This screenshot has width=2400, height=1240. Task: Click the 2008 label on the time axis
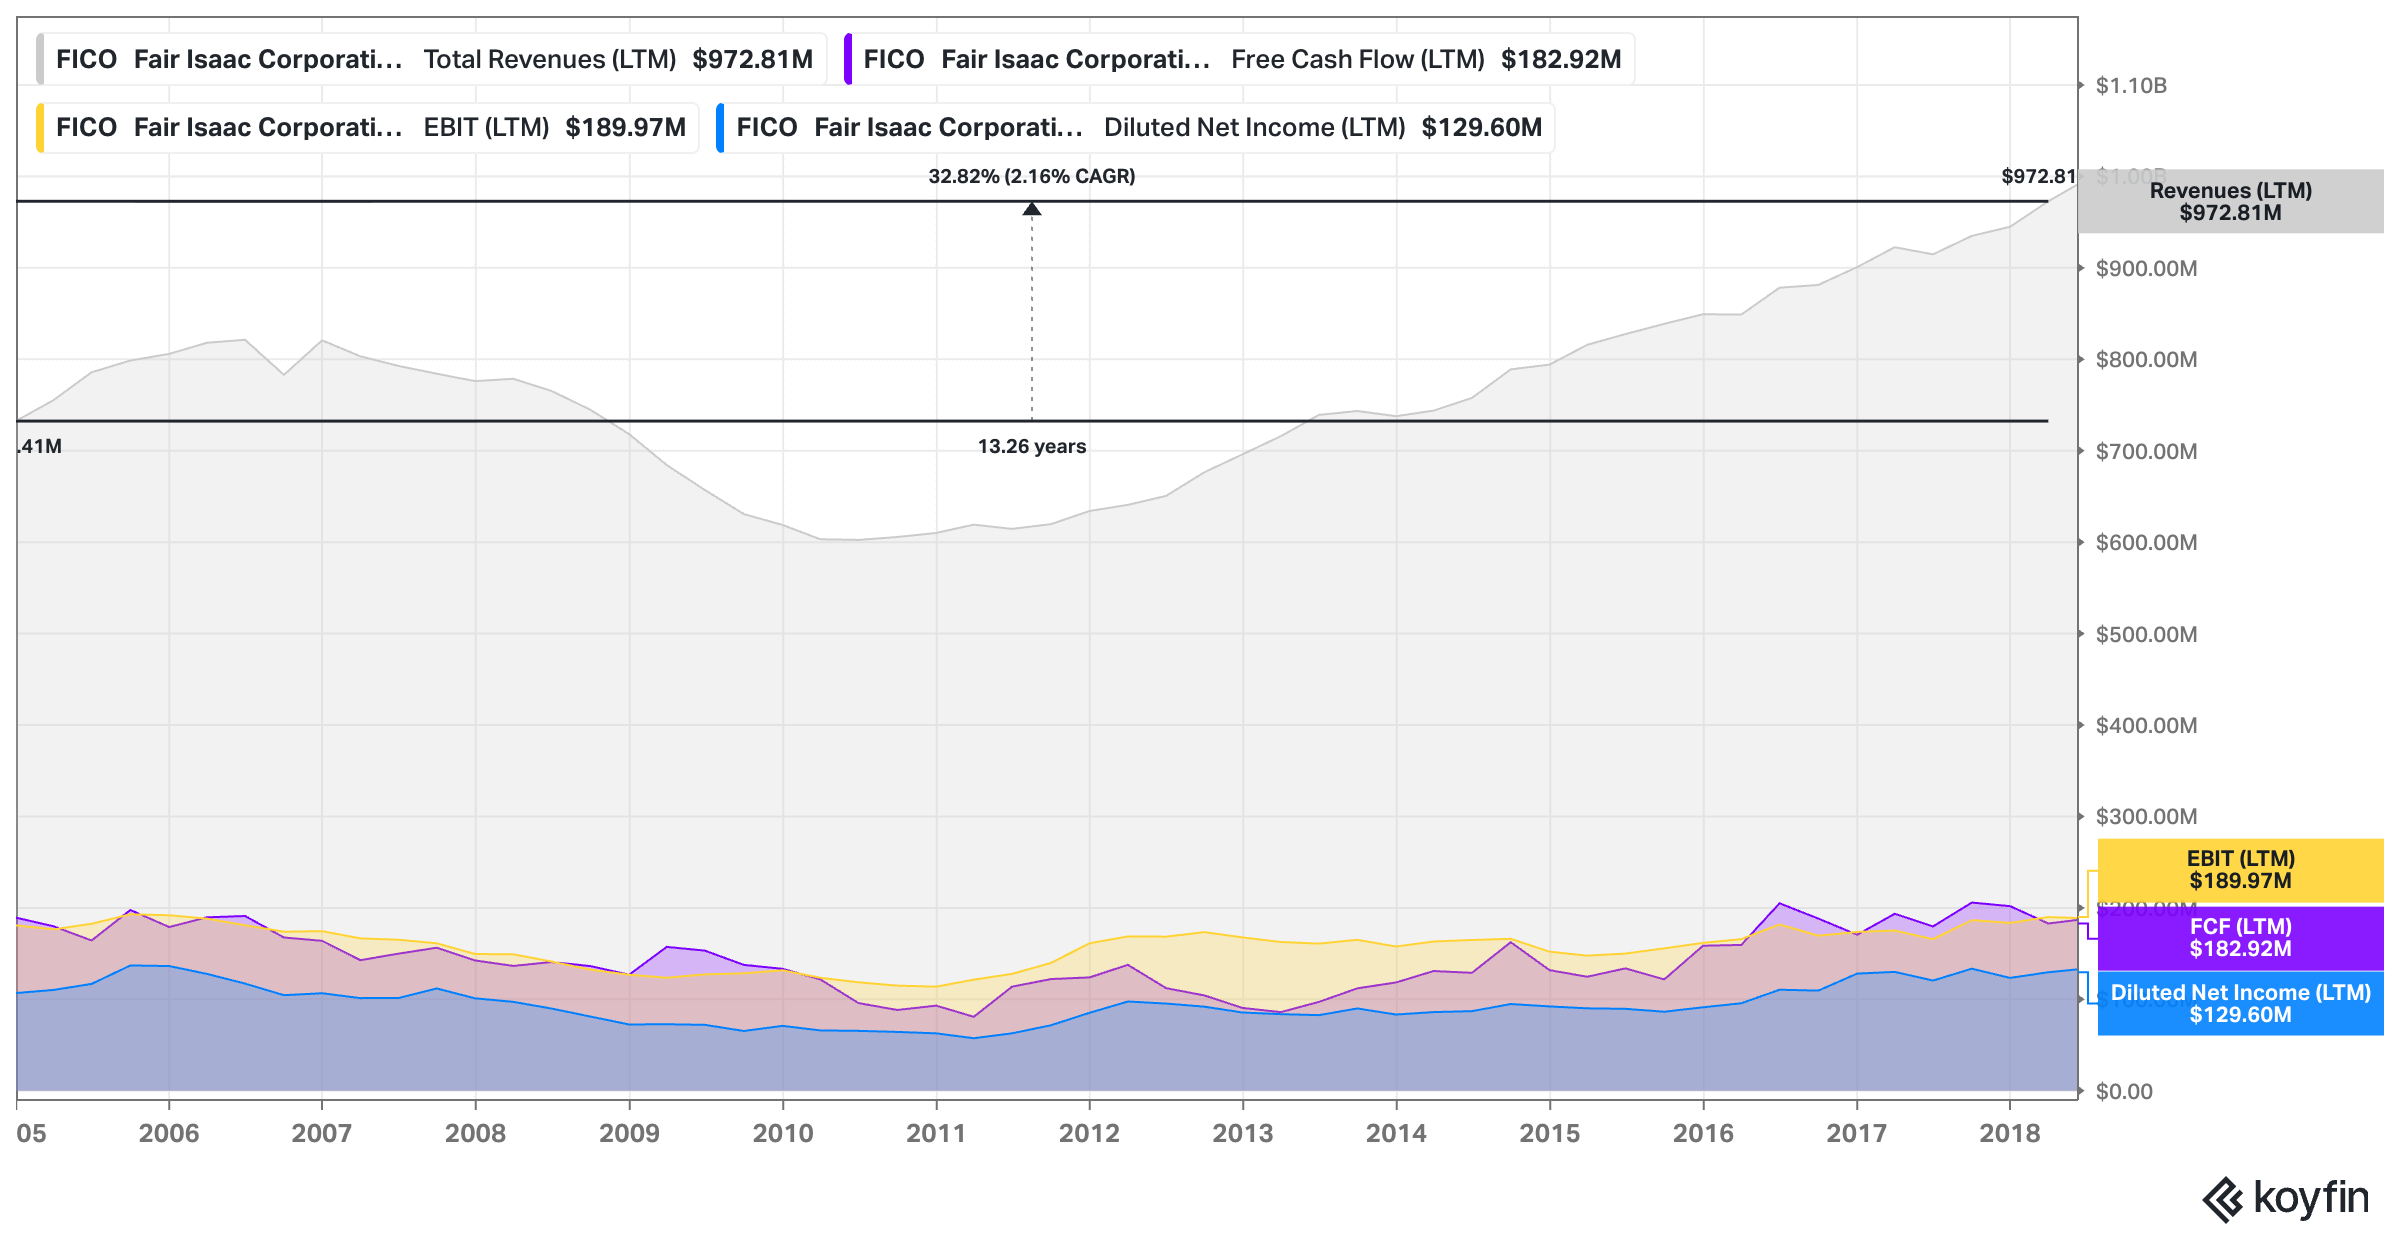(476, 1133)
